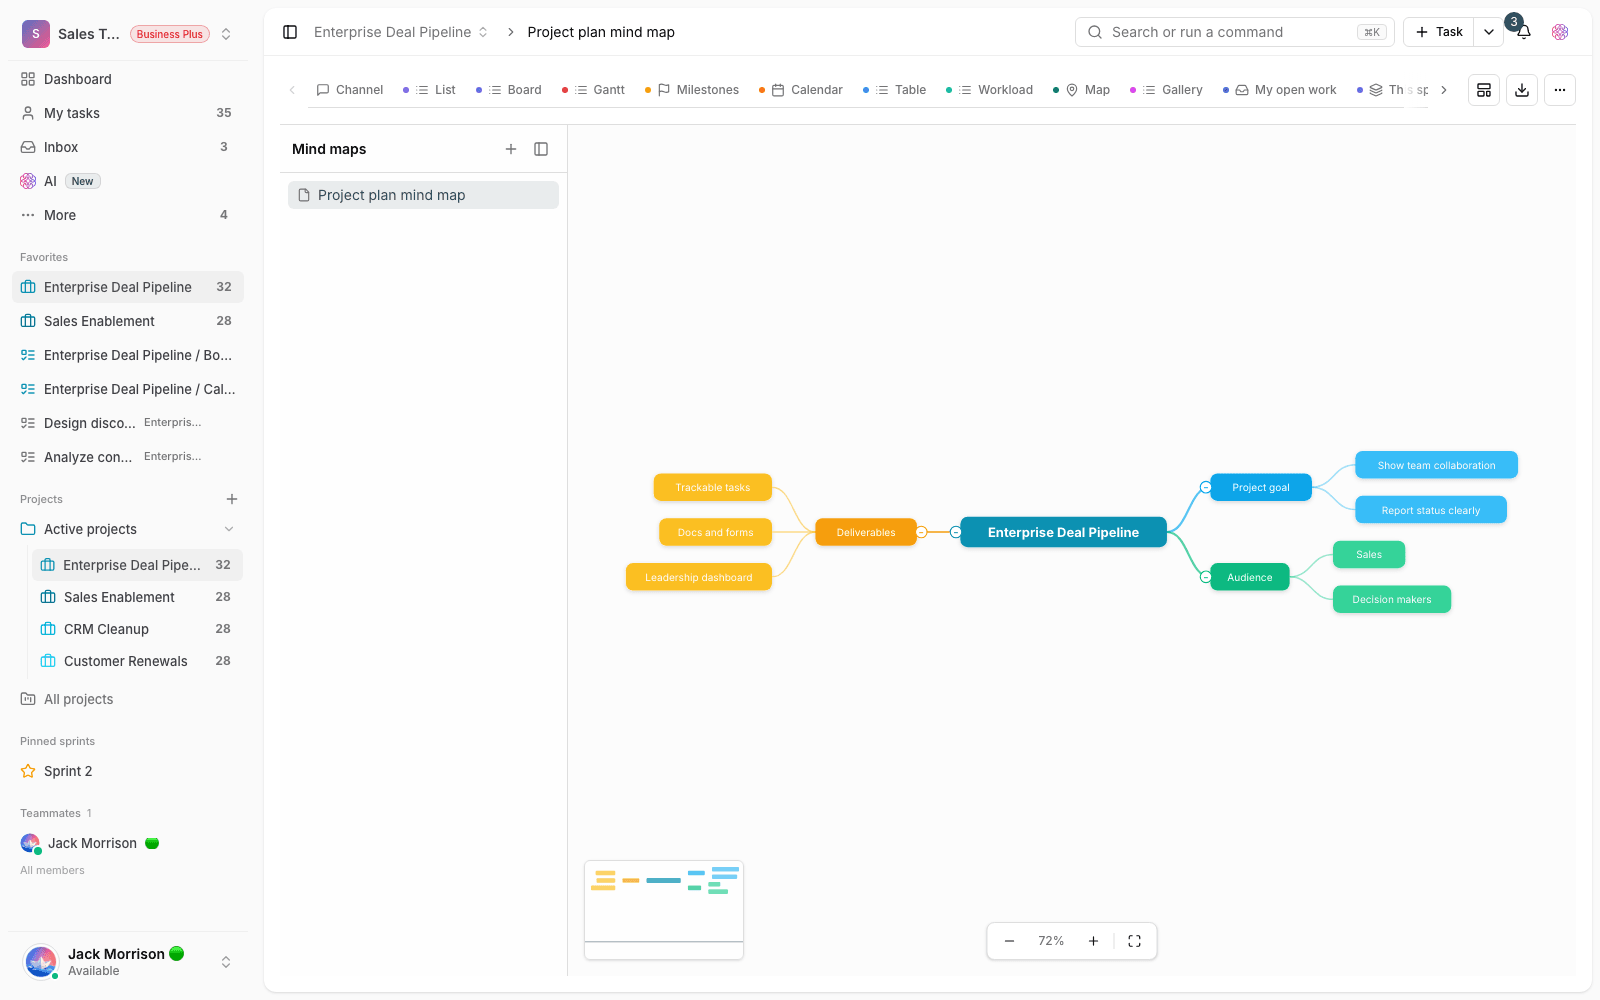Open the Calendar view tab

801,90
